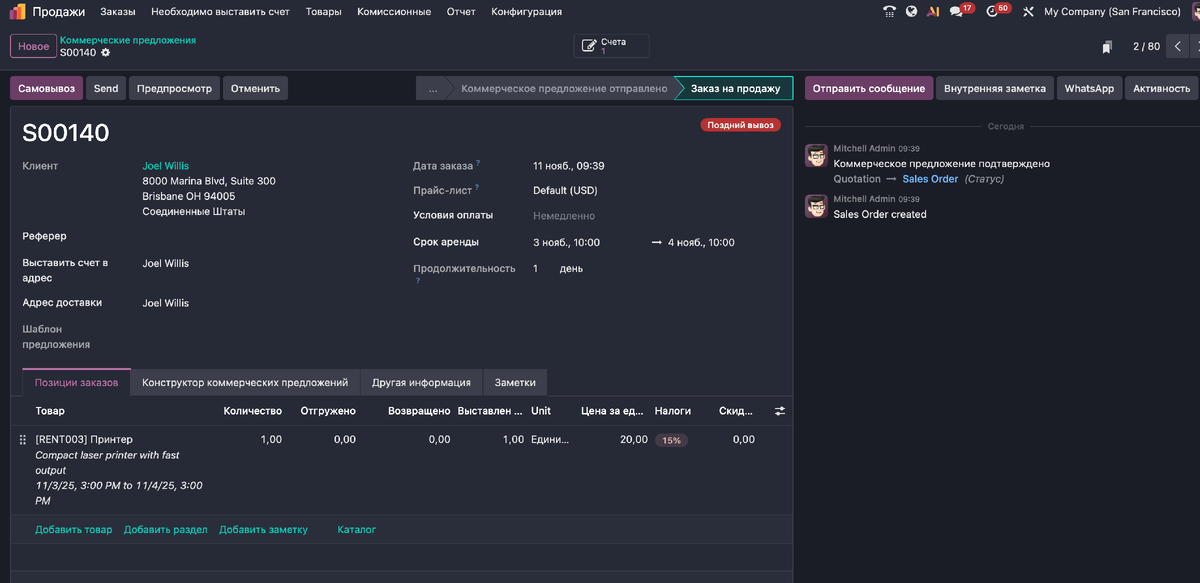Click help mark next to Дата заказа
This screenshot has width=1200, height=583.
click(478, 163)
